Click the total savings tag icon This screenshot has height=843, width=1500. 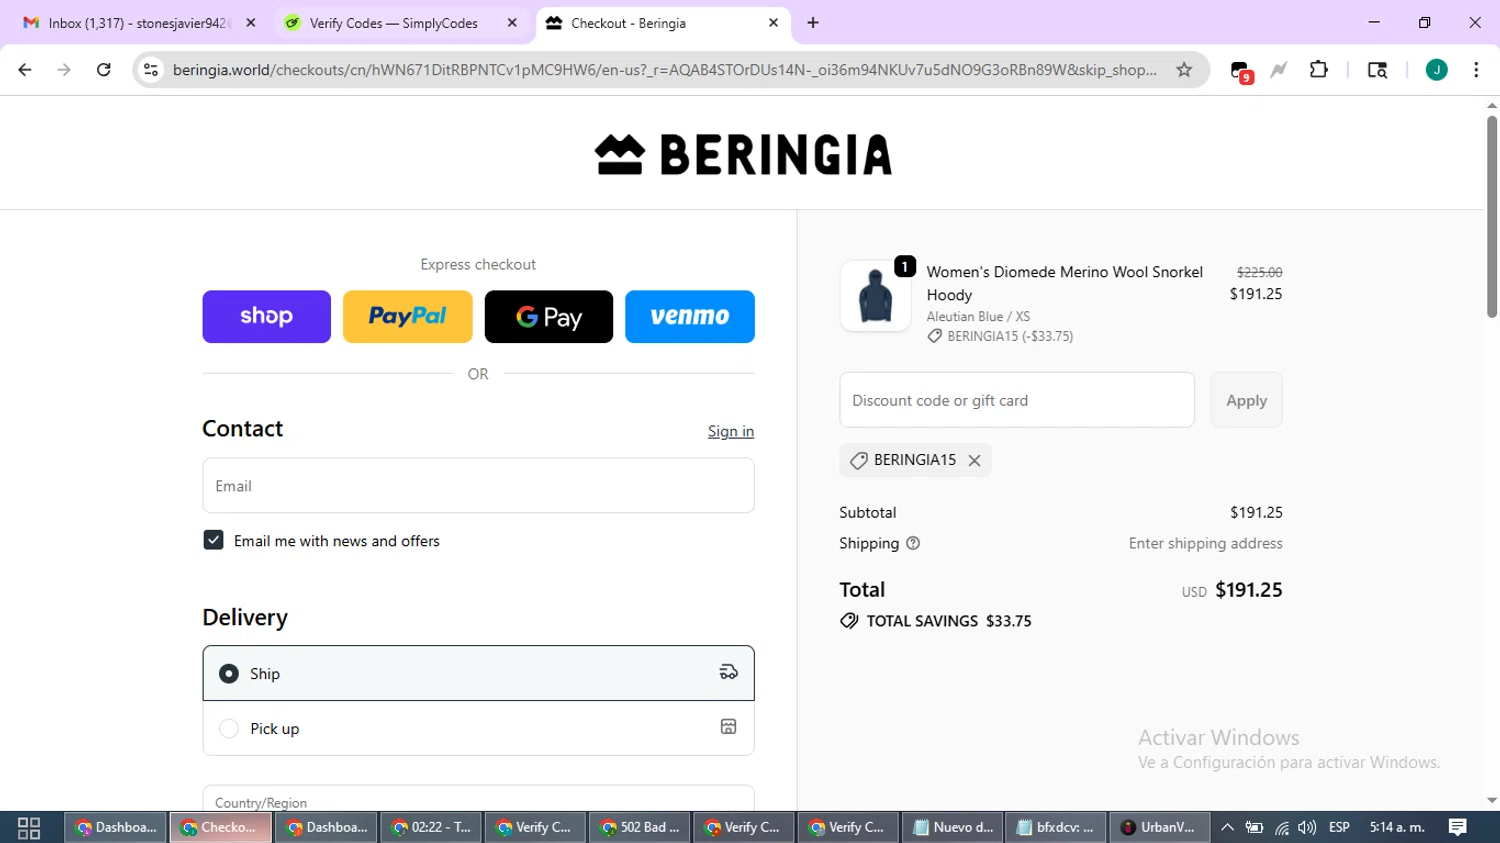coord(849,621)
